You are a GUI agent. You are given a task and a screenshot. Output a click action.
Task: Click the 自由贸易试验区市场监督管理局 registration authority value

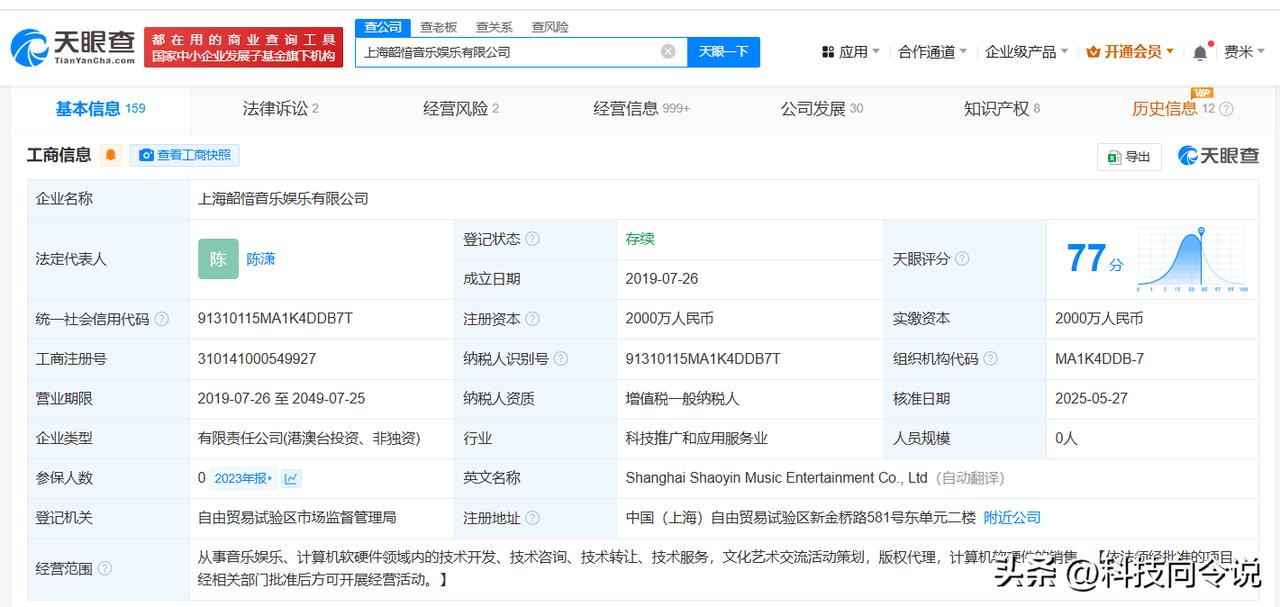pyautogui.click(x=297, y=518)
